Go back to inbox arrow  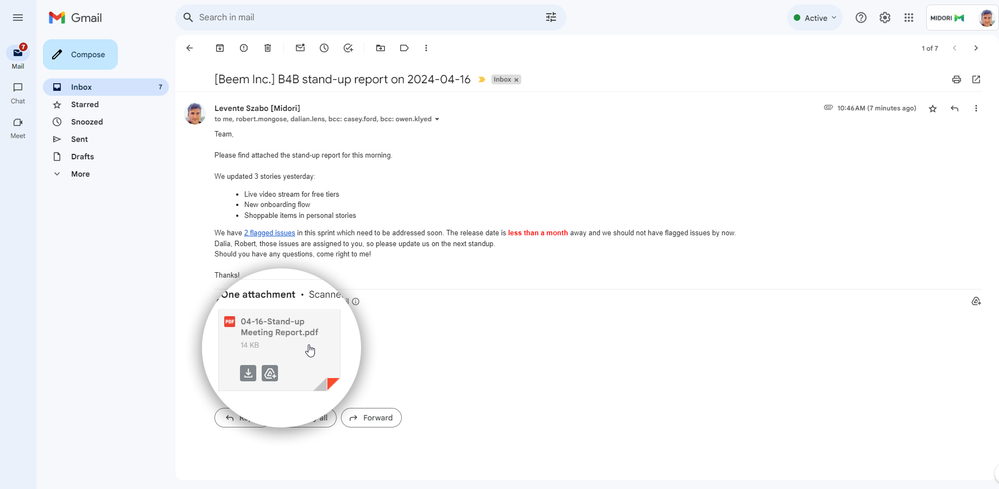point(189,48)
